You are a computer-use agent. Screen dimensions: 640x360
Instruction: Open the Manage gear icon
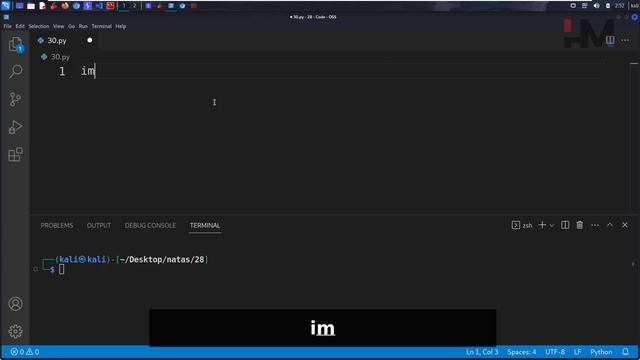pyautogui.click(x=16, y=331)
